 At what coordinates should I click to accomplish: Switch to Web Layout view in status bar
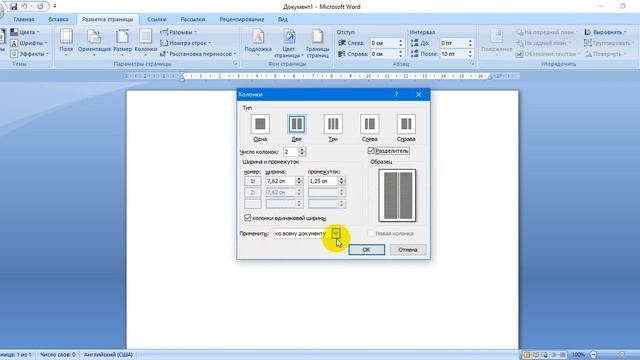tap(544, 355)
